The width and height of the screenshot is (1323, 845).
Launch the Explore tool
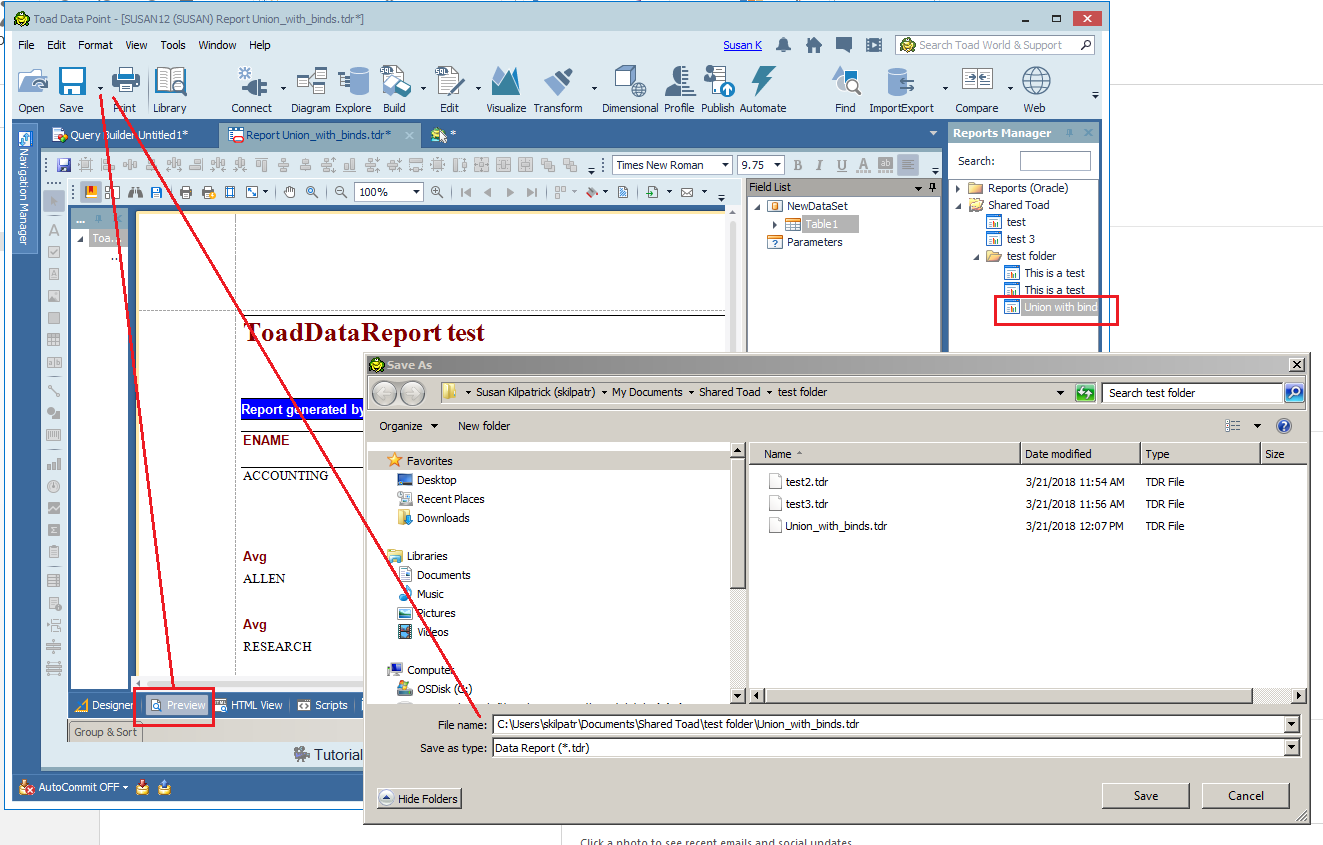(x=353, y=90)
